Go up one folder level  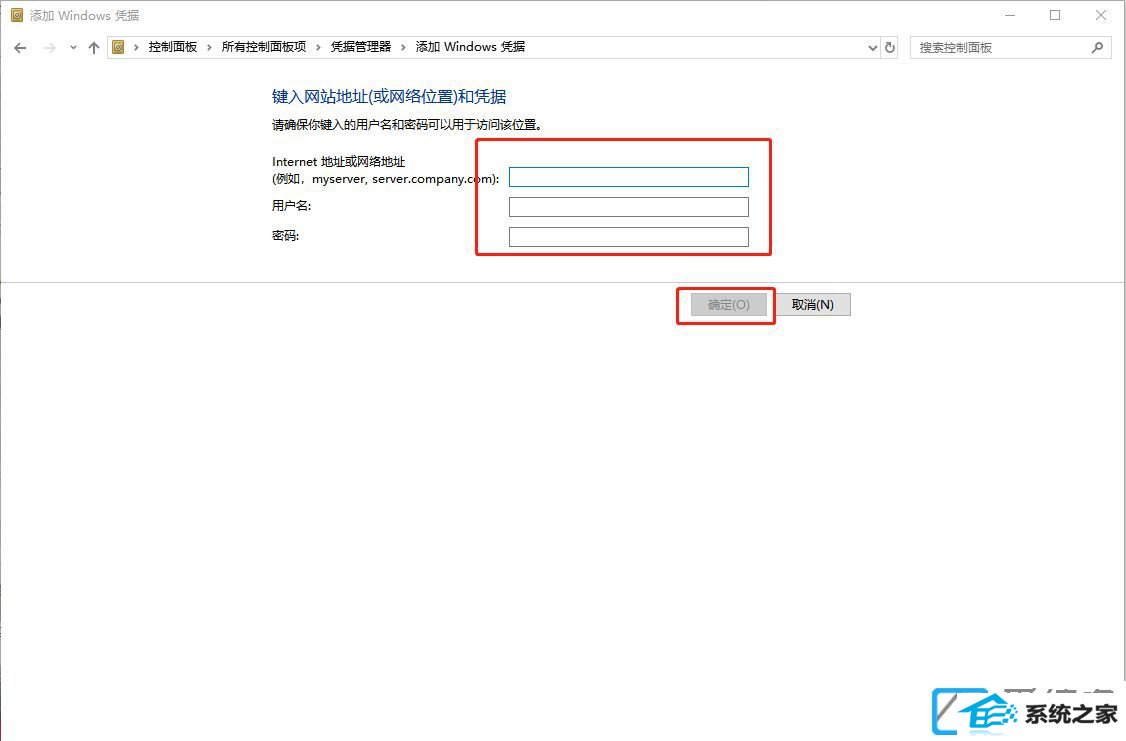click(x=93, y=48)
